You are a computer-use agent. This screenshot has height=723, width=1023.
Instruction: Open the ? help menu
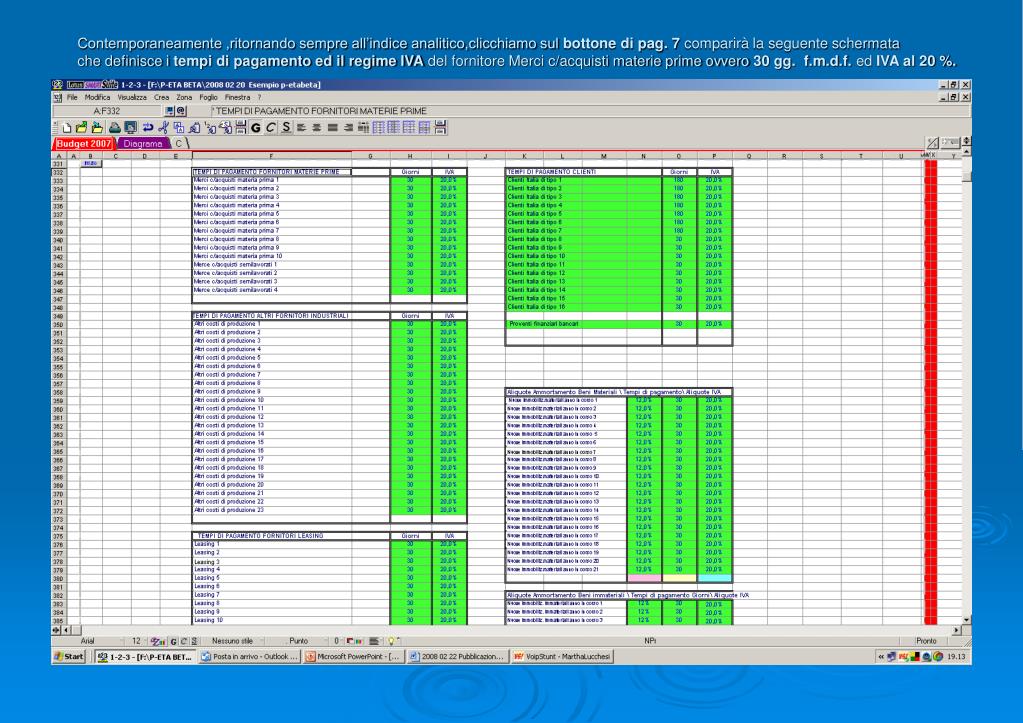point(259,97)
